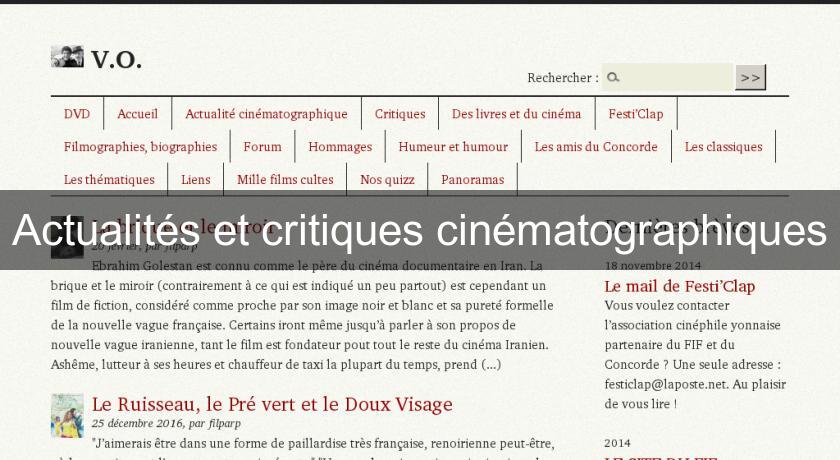Screen dimensions: 840x460
Task: Open Des livres et du cinéma
Action: (x=516, y=114)
